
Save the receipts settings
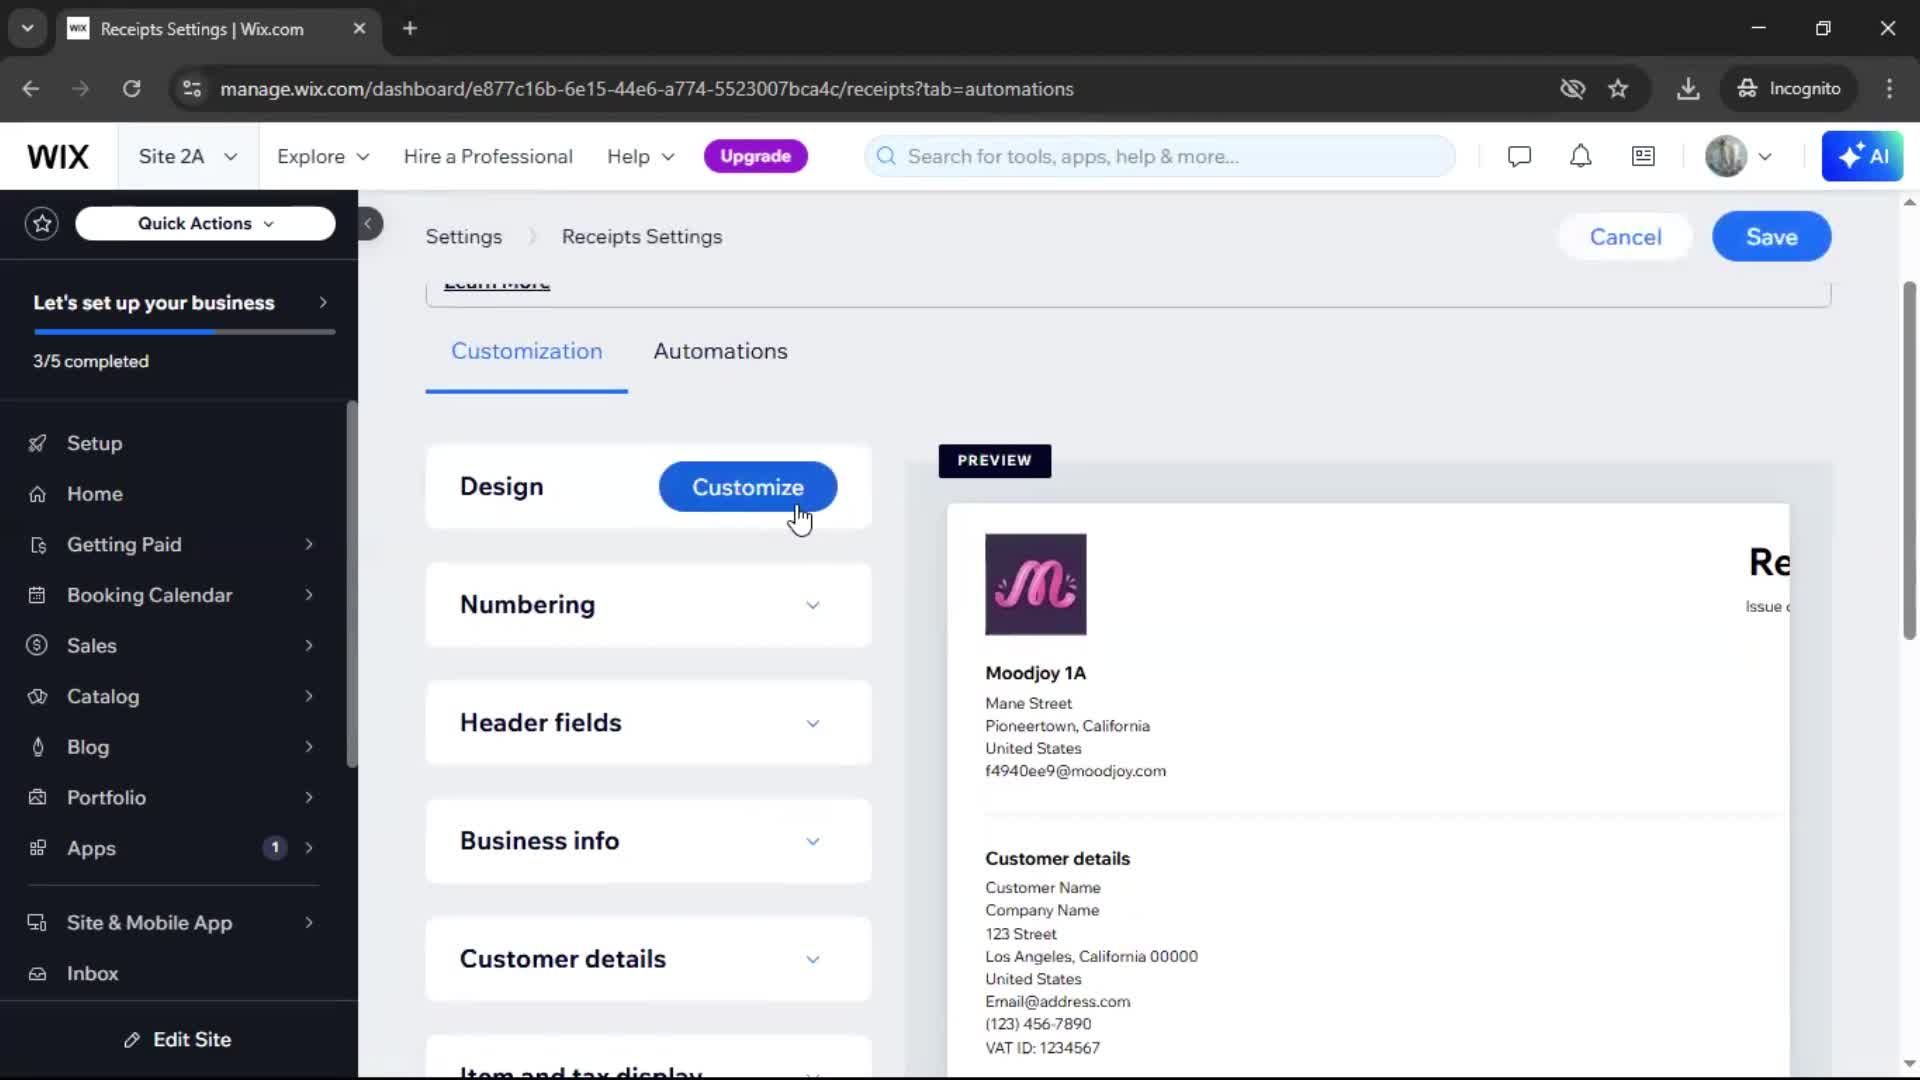[x=1771, y=237]
